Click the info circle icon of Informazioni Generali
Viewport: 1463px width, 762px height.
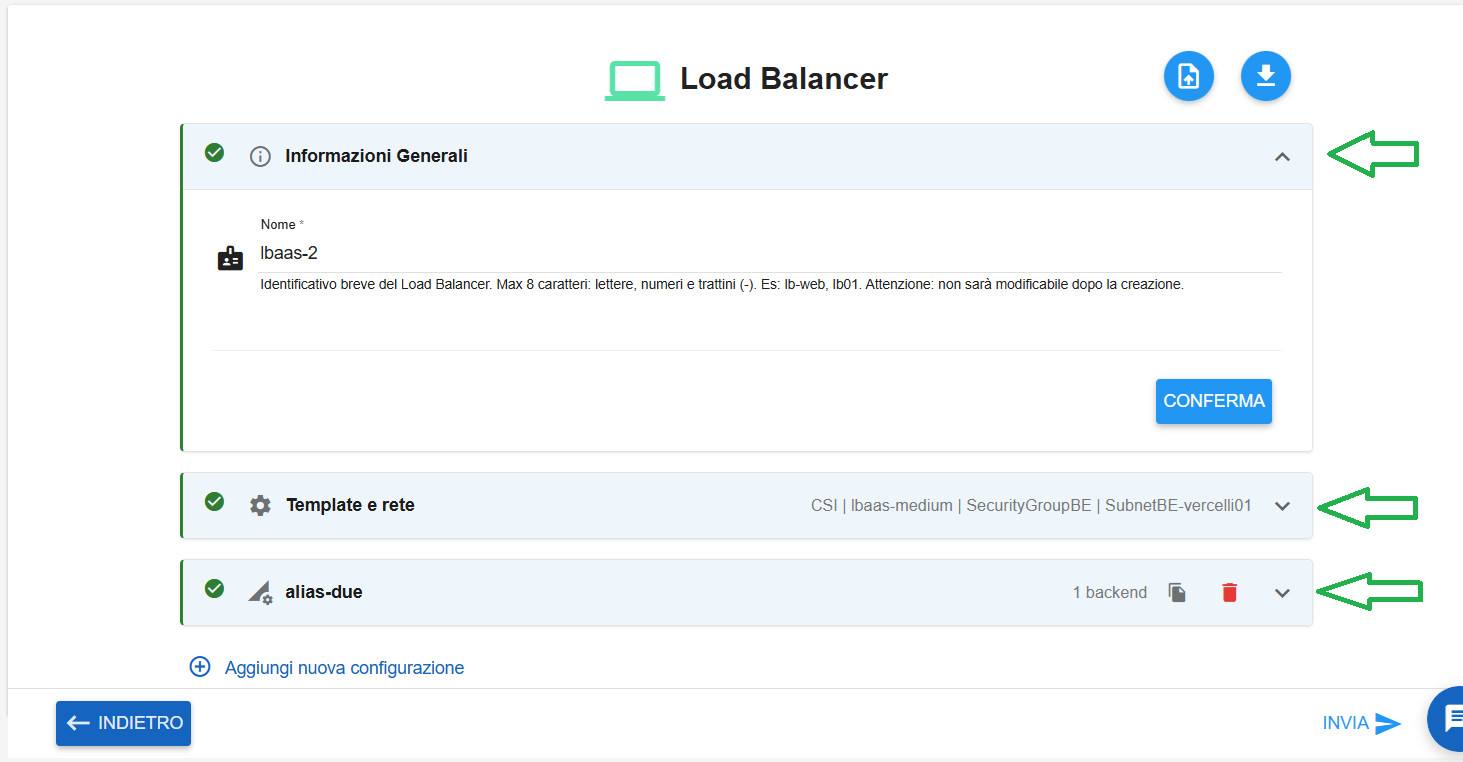[260, 156]
